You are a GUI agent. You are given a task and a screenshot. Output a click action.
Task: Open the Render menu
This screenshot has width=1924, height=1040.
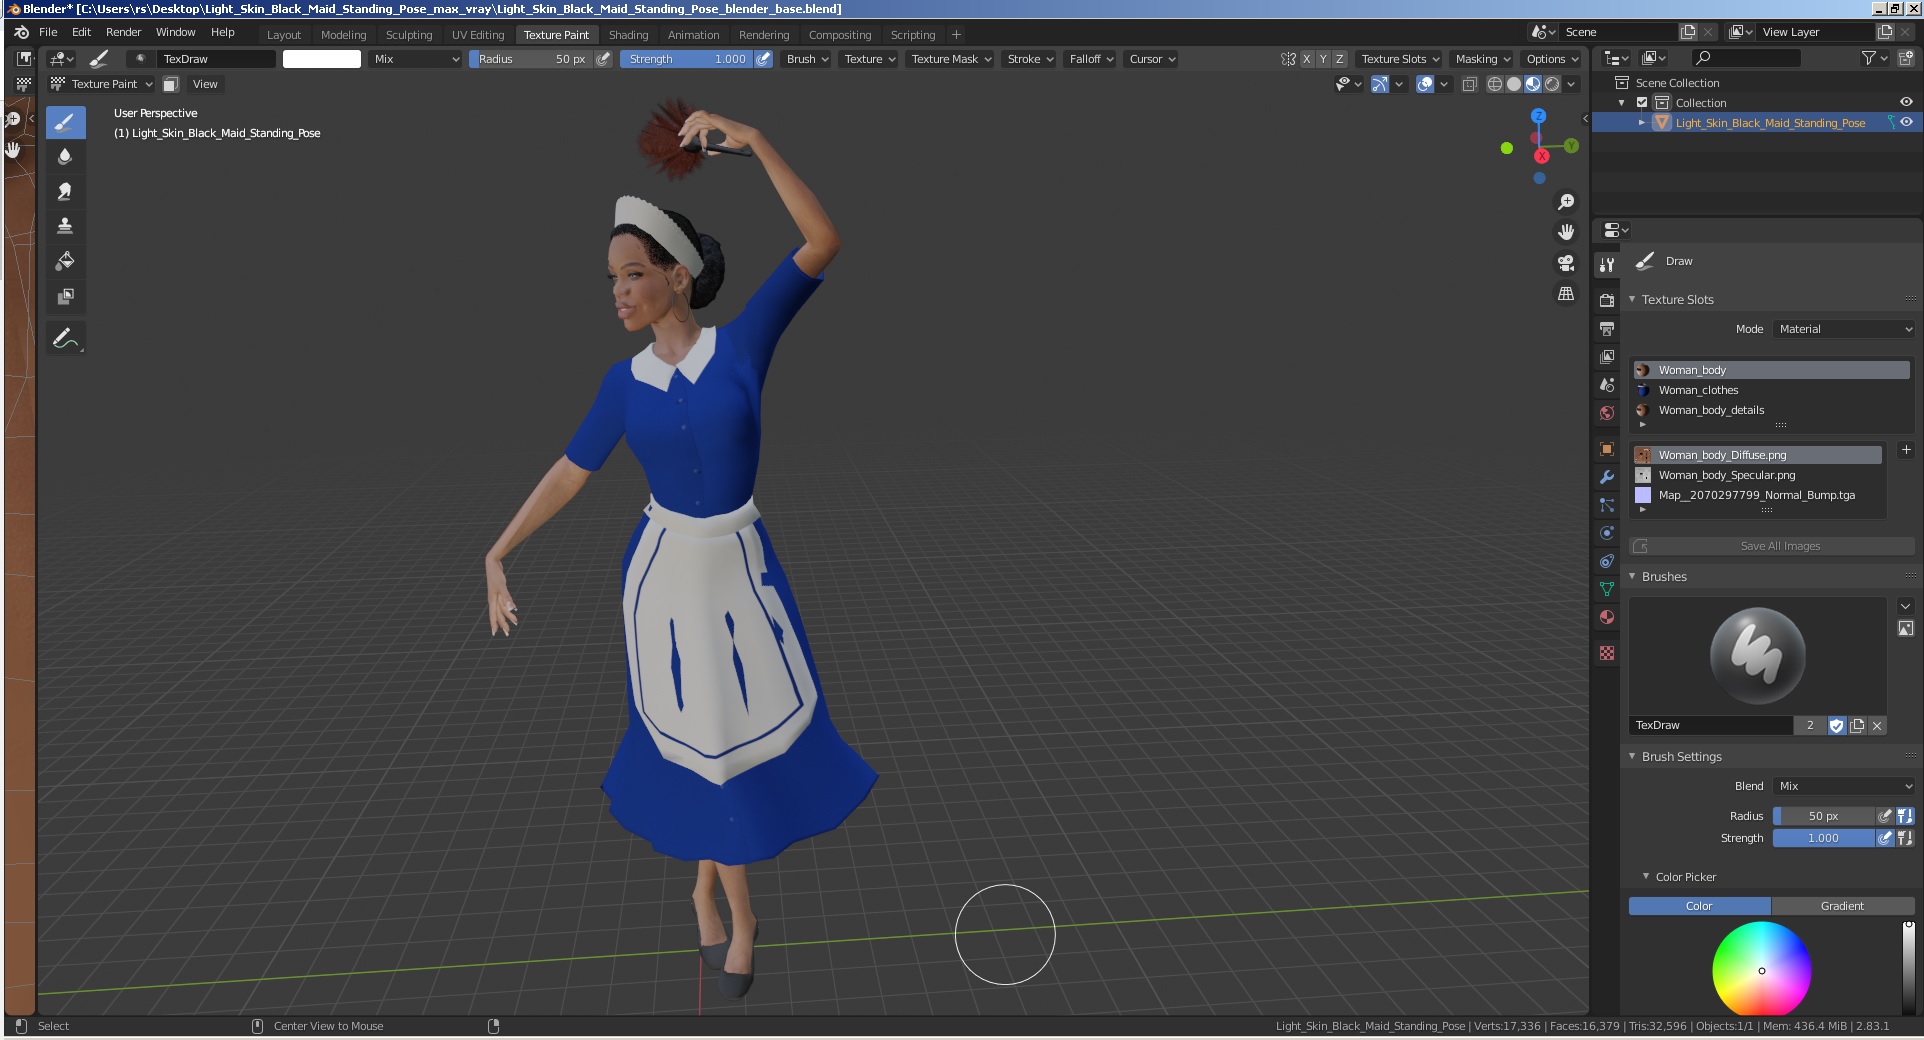pos(124,32)
